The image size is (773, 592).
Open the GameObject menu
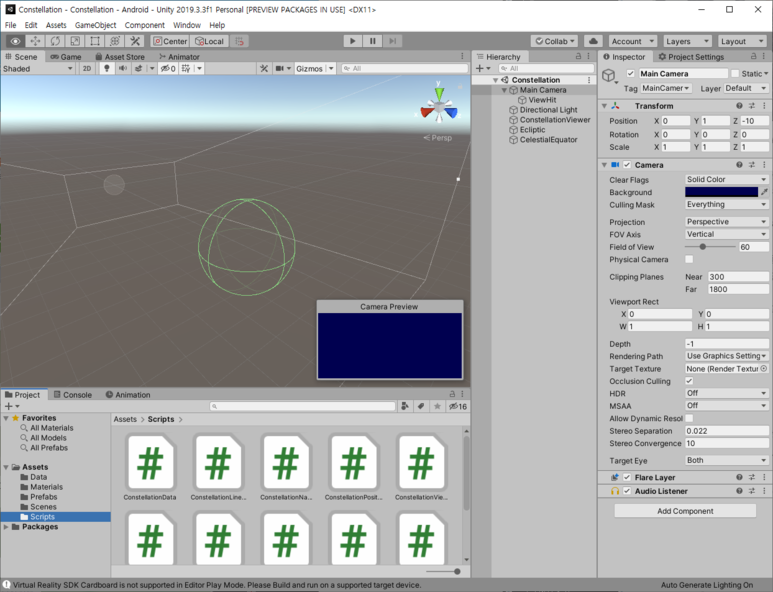tap(96, 25)
